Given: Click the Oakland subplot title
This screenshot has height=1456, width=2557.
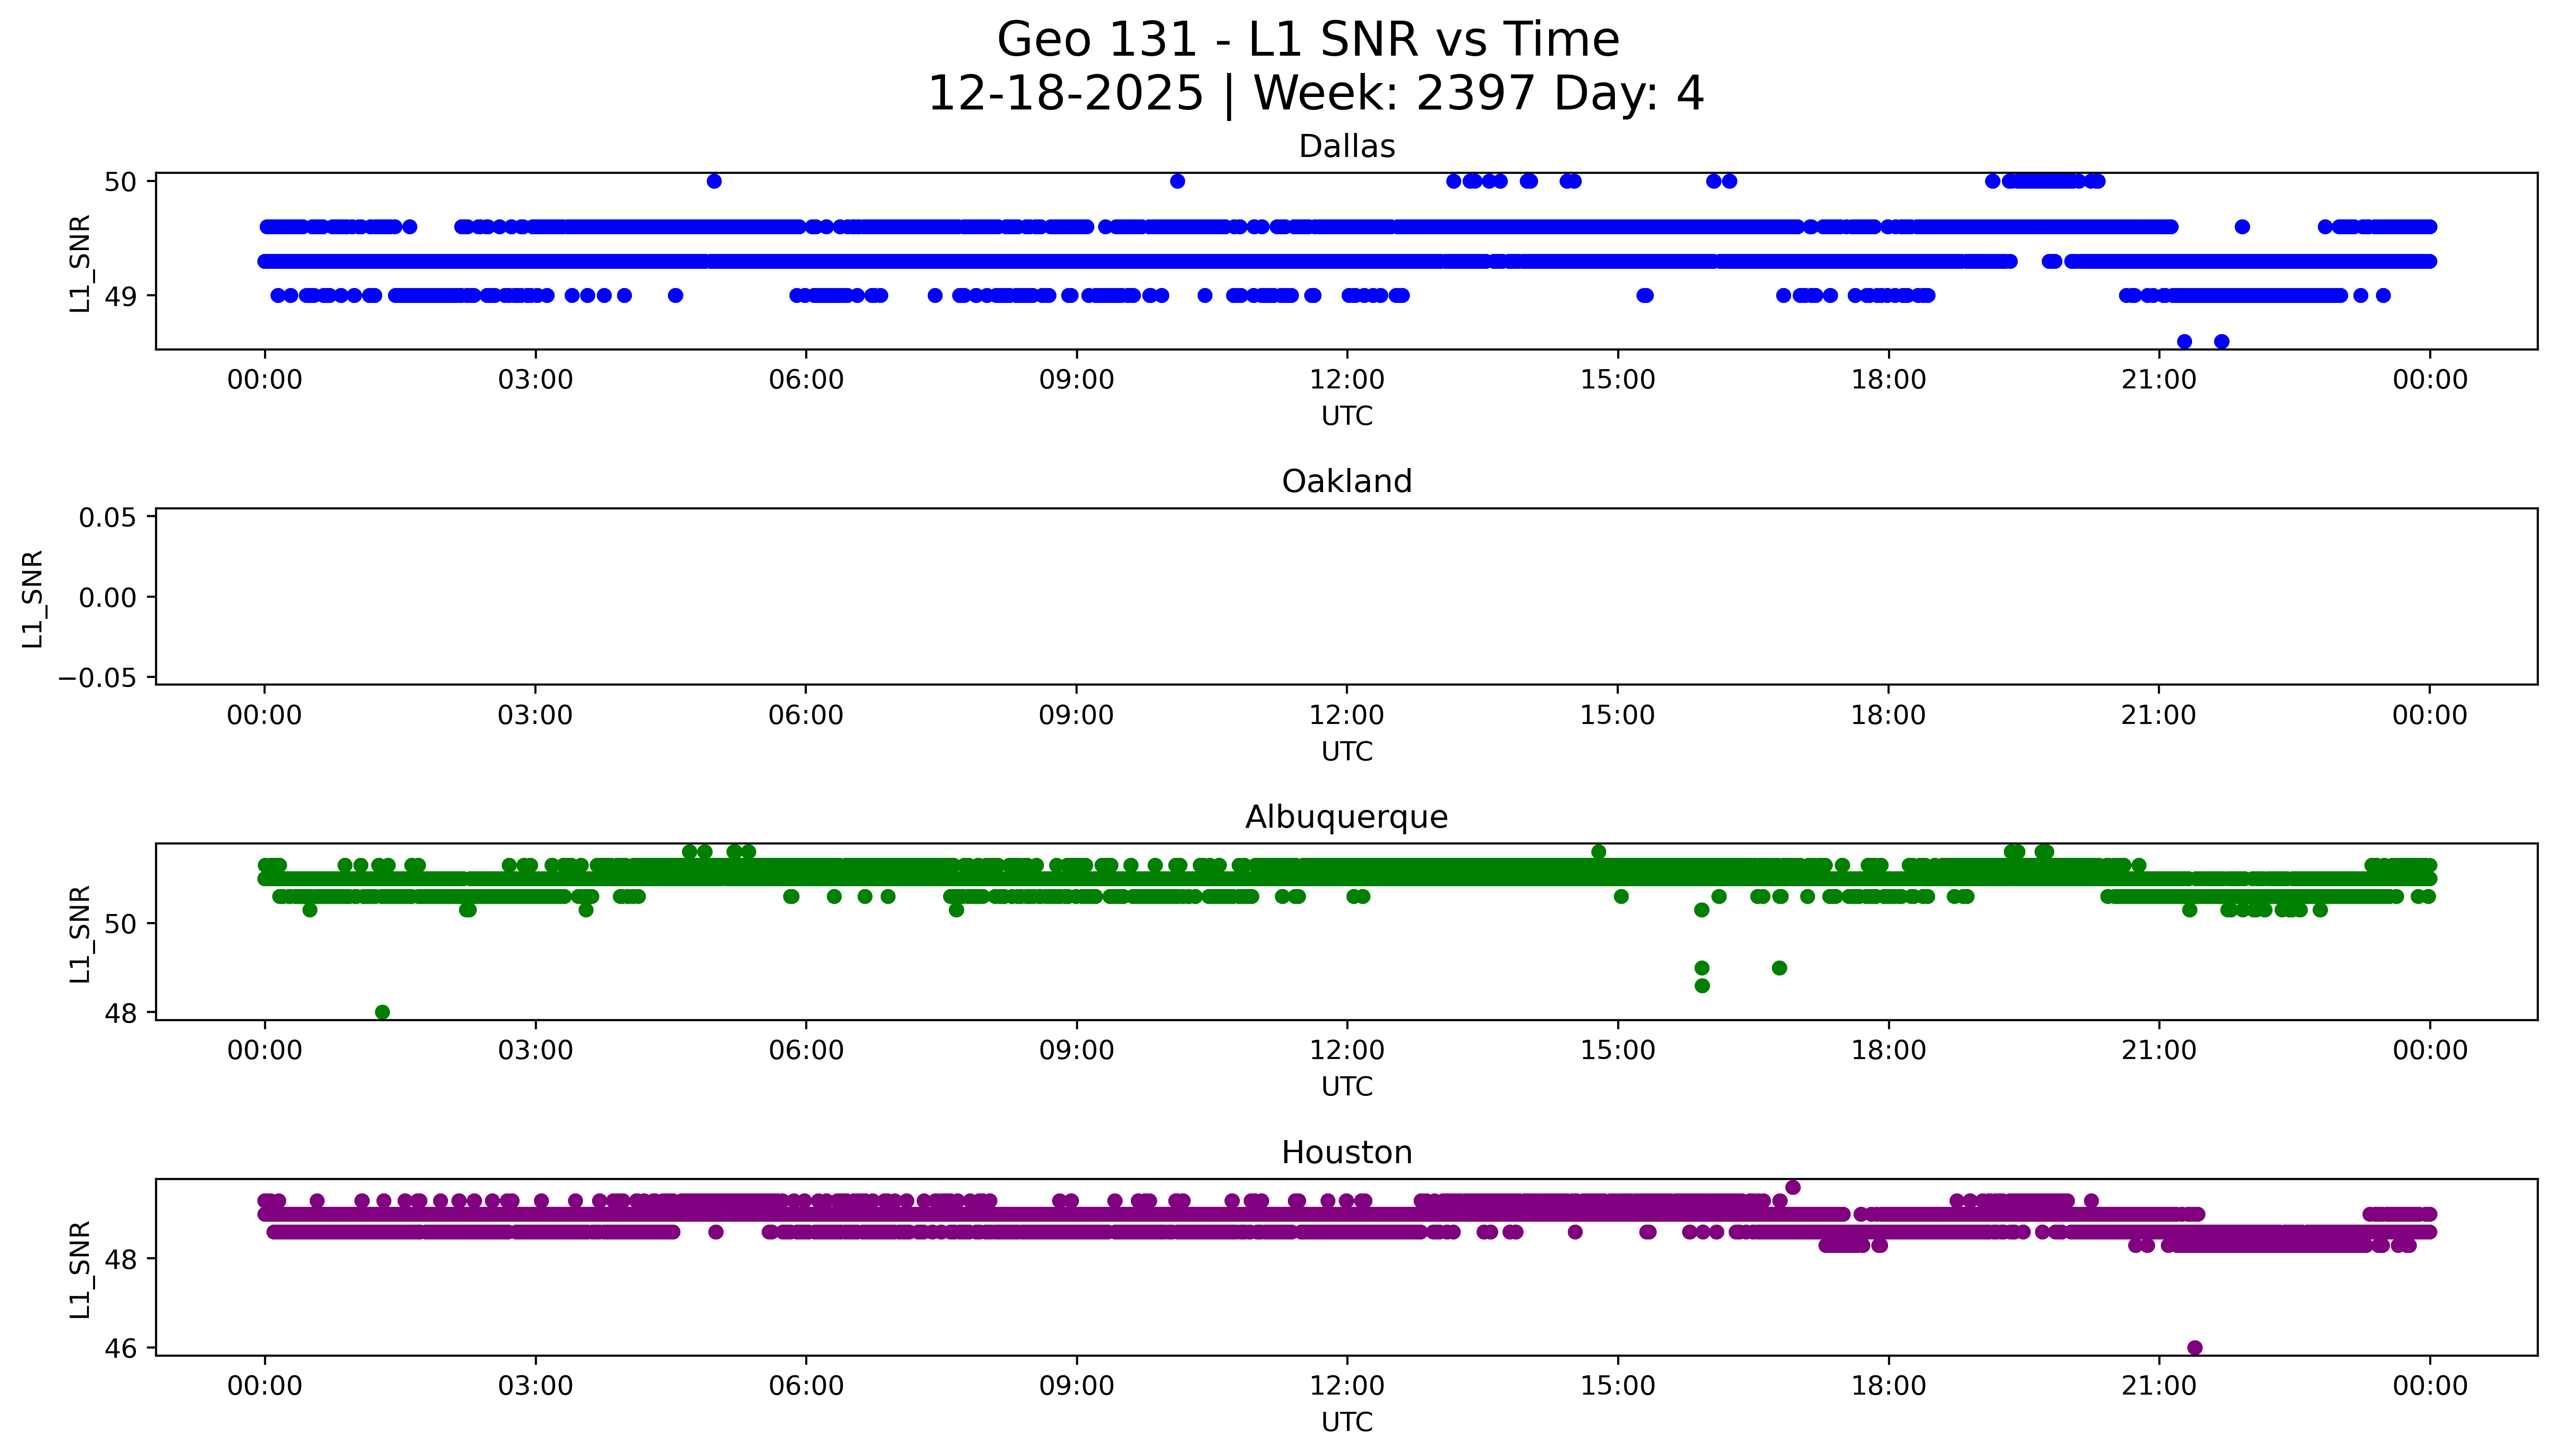Looking at the screenshot, I should [1346, 482].
